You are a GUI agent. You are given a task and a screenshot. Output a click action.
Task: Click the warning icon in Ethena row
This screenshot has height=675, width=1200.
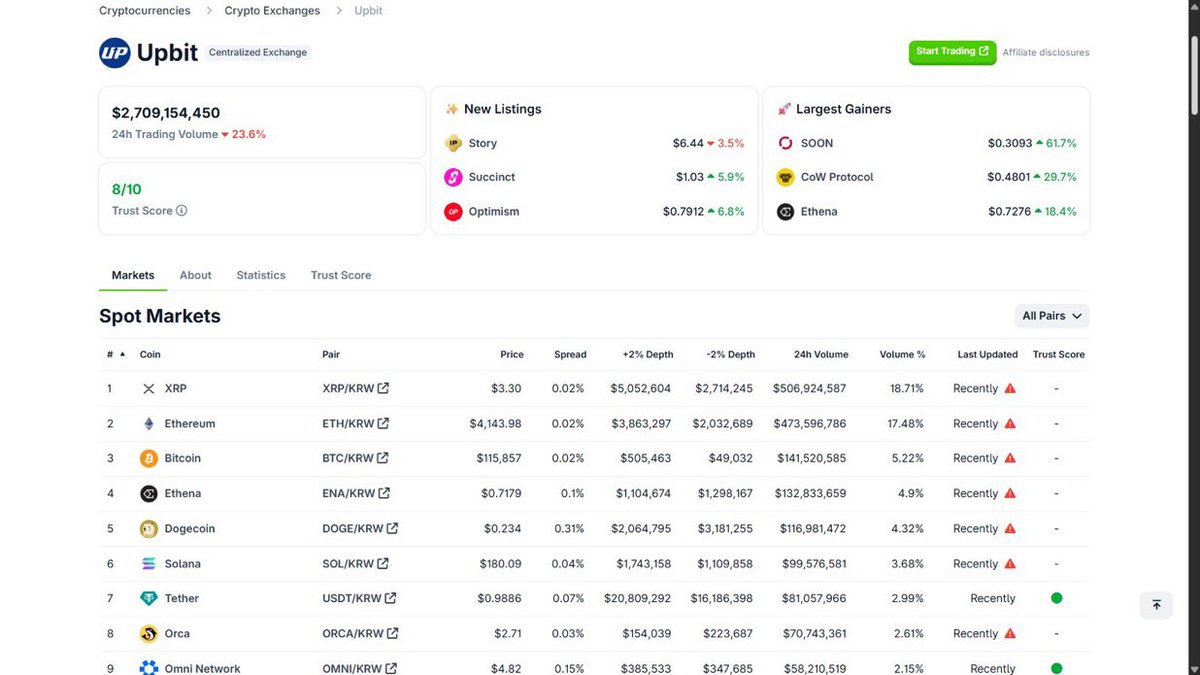click(1010, 494)
